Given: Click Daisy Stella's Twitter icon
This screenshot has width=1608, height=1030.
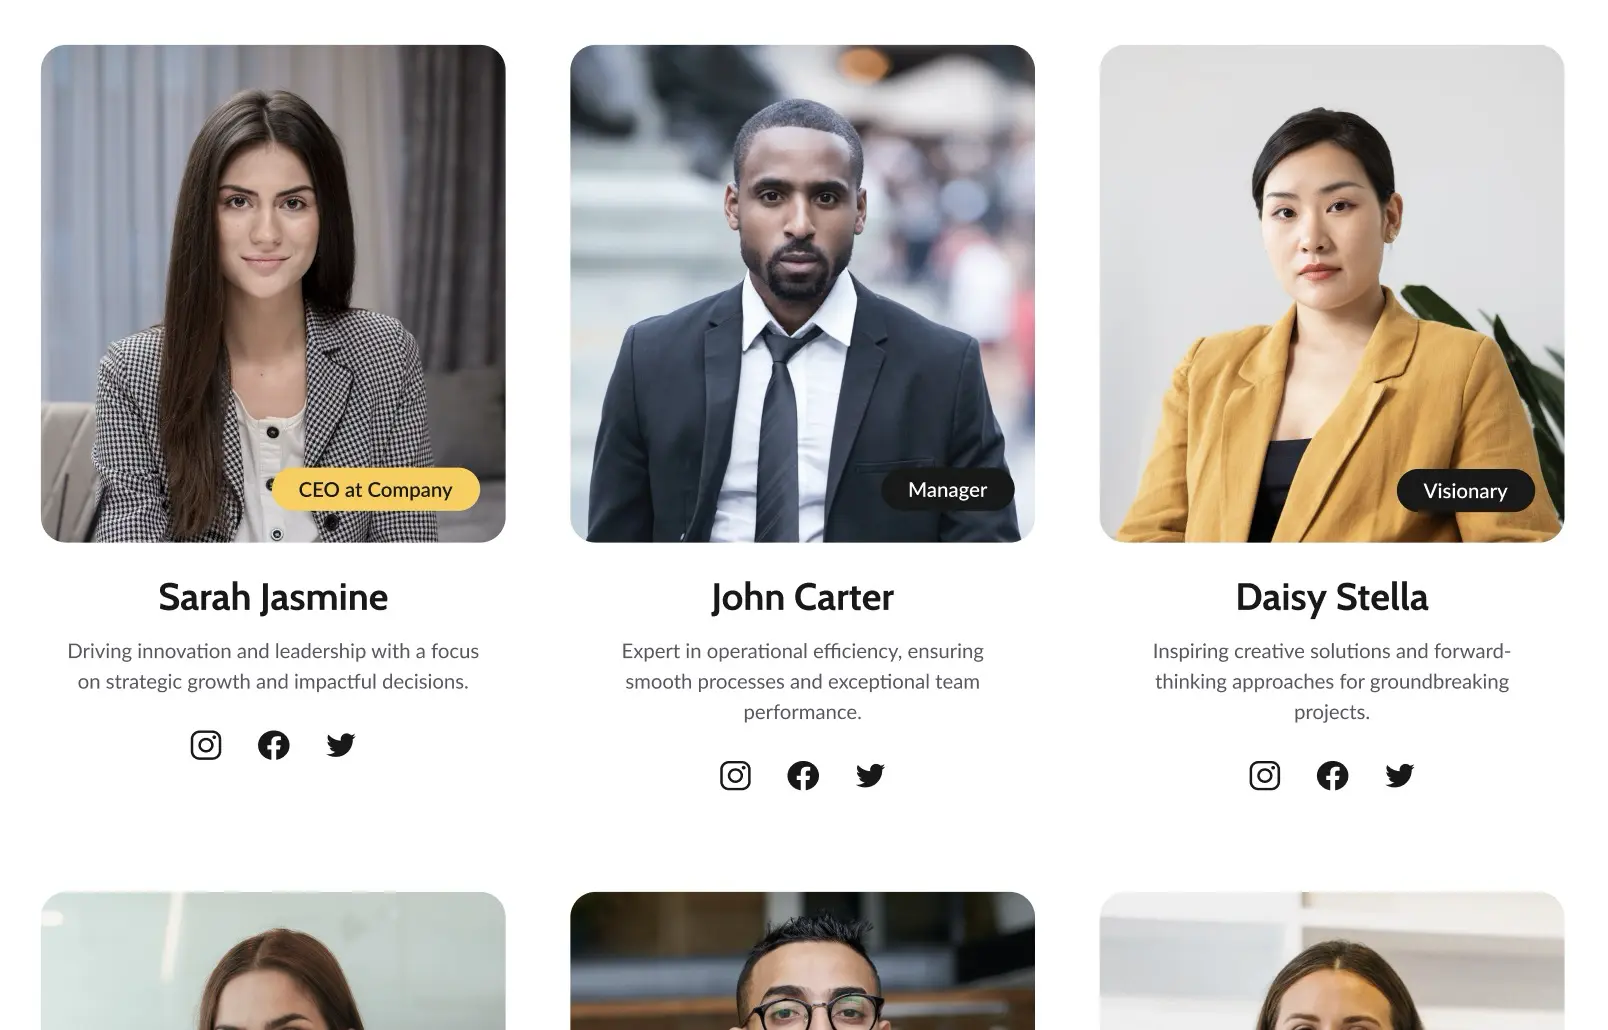Looking at the screenshot, I should coord(1399,775).
